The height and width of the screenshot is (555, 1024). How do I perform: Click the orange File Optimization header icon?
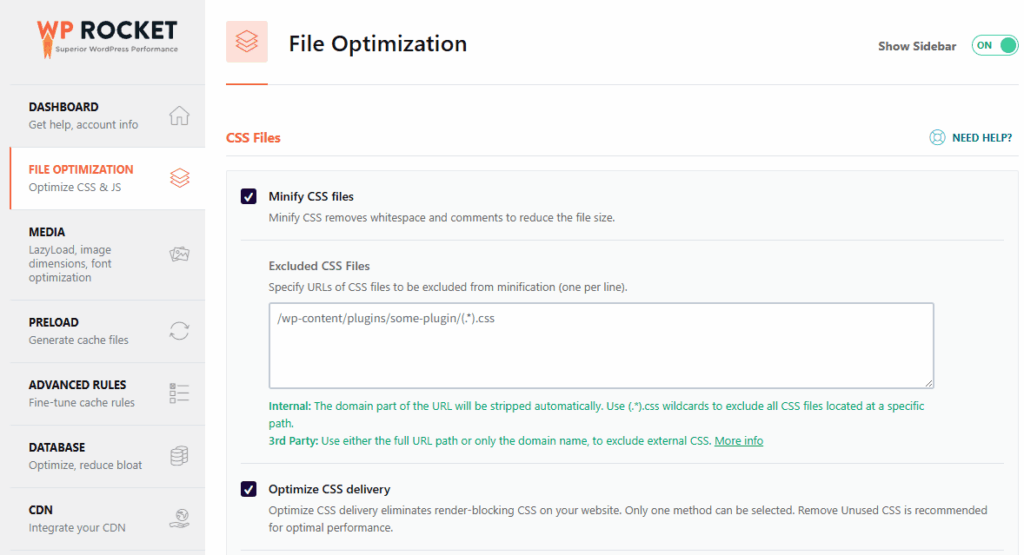tap(247, 43)
